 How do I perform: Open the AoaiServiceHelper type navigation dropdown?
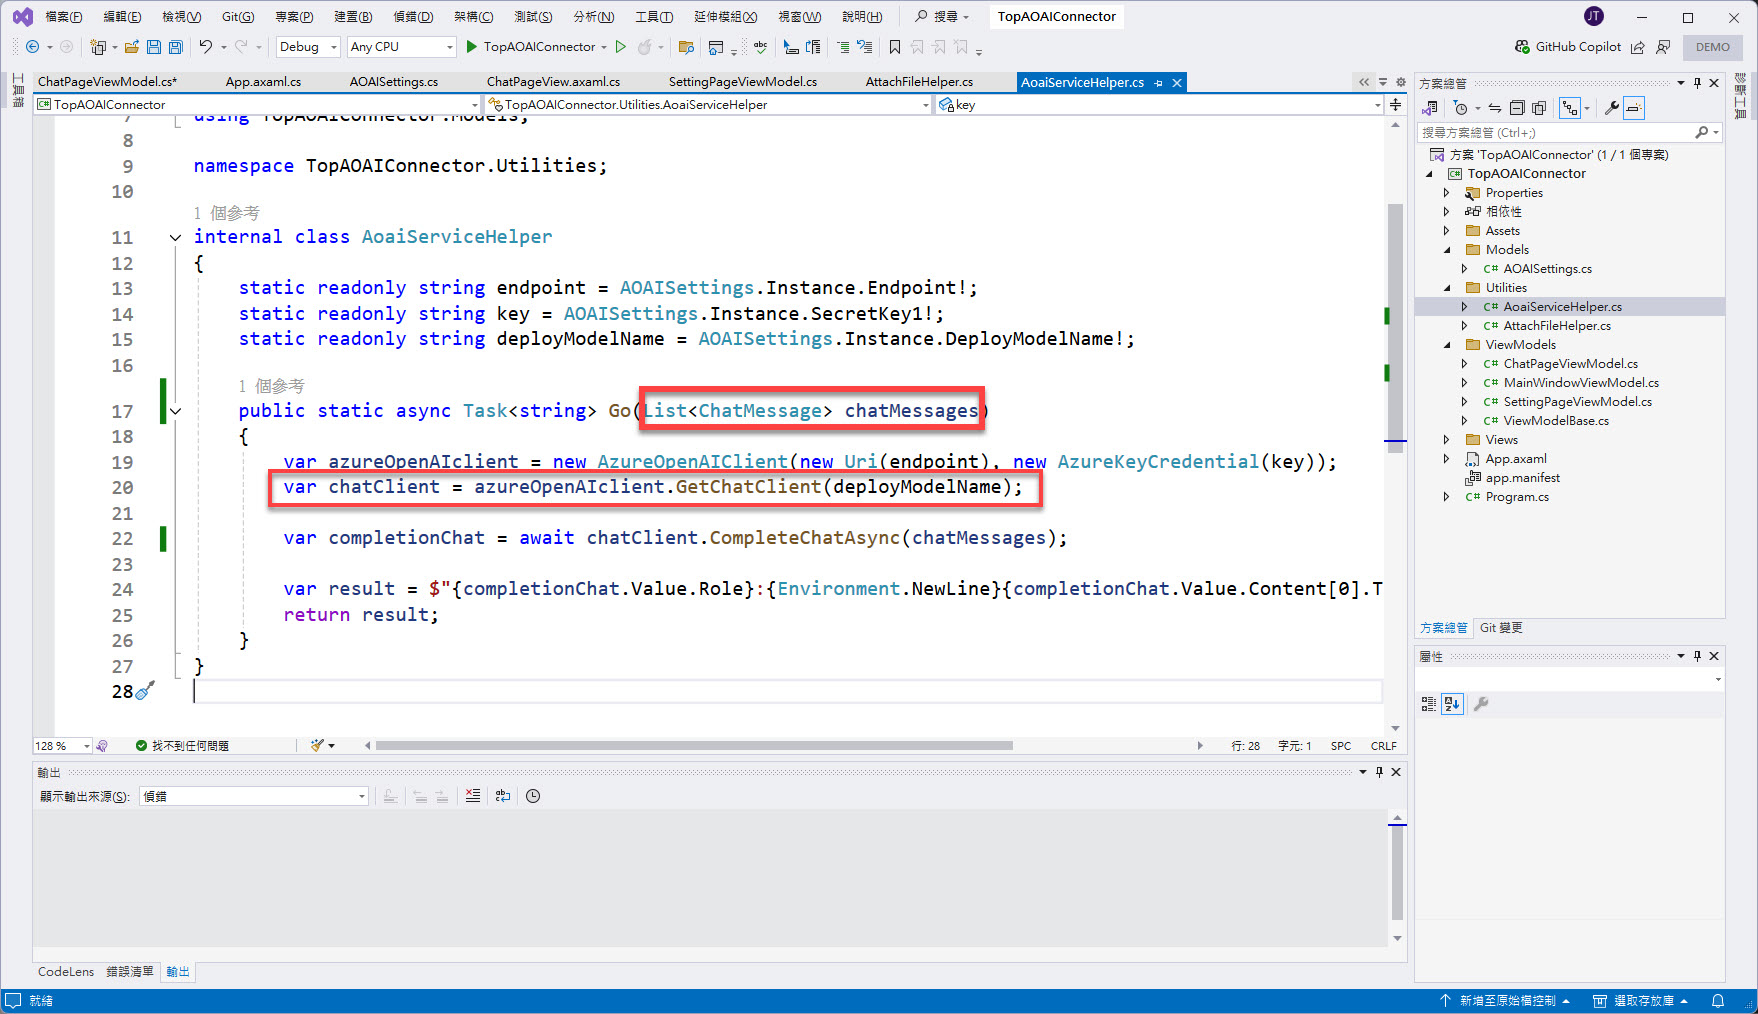(x=708, y=104)
